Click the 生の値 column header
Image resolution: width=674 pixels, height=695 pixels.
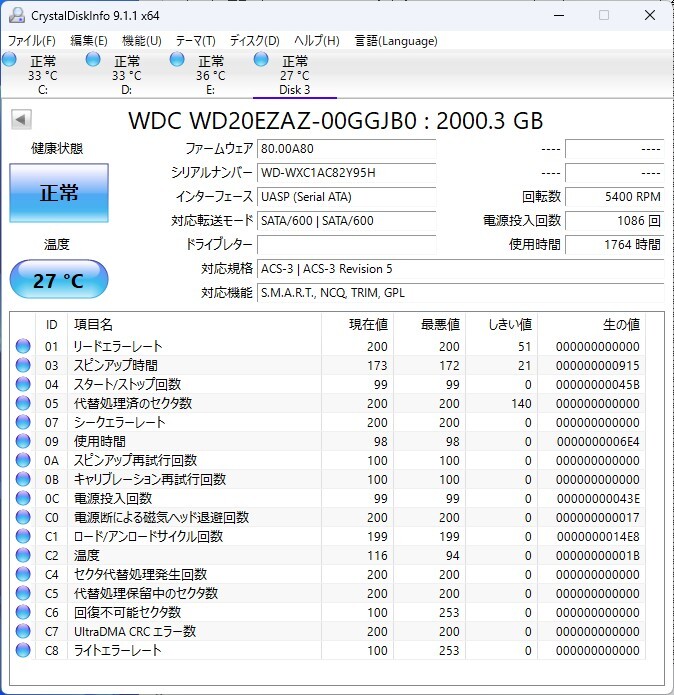(x=592, y=324)
